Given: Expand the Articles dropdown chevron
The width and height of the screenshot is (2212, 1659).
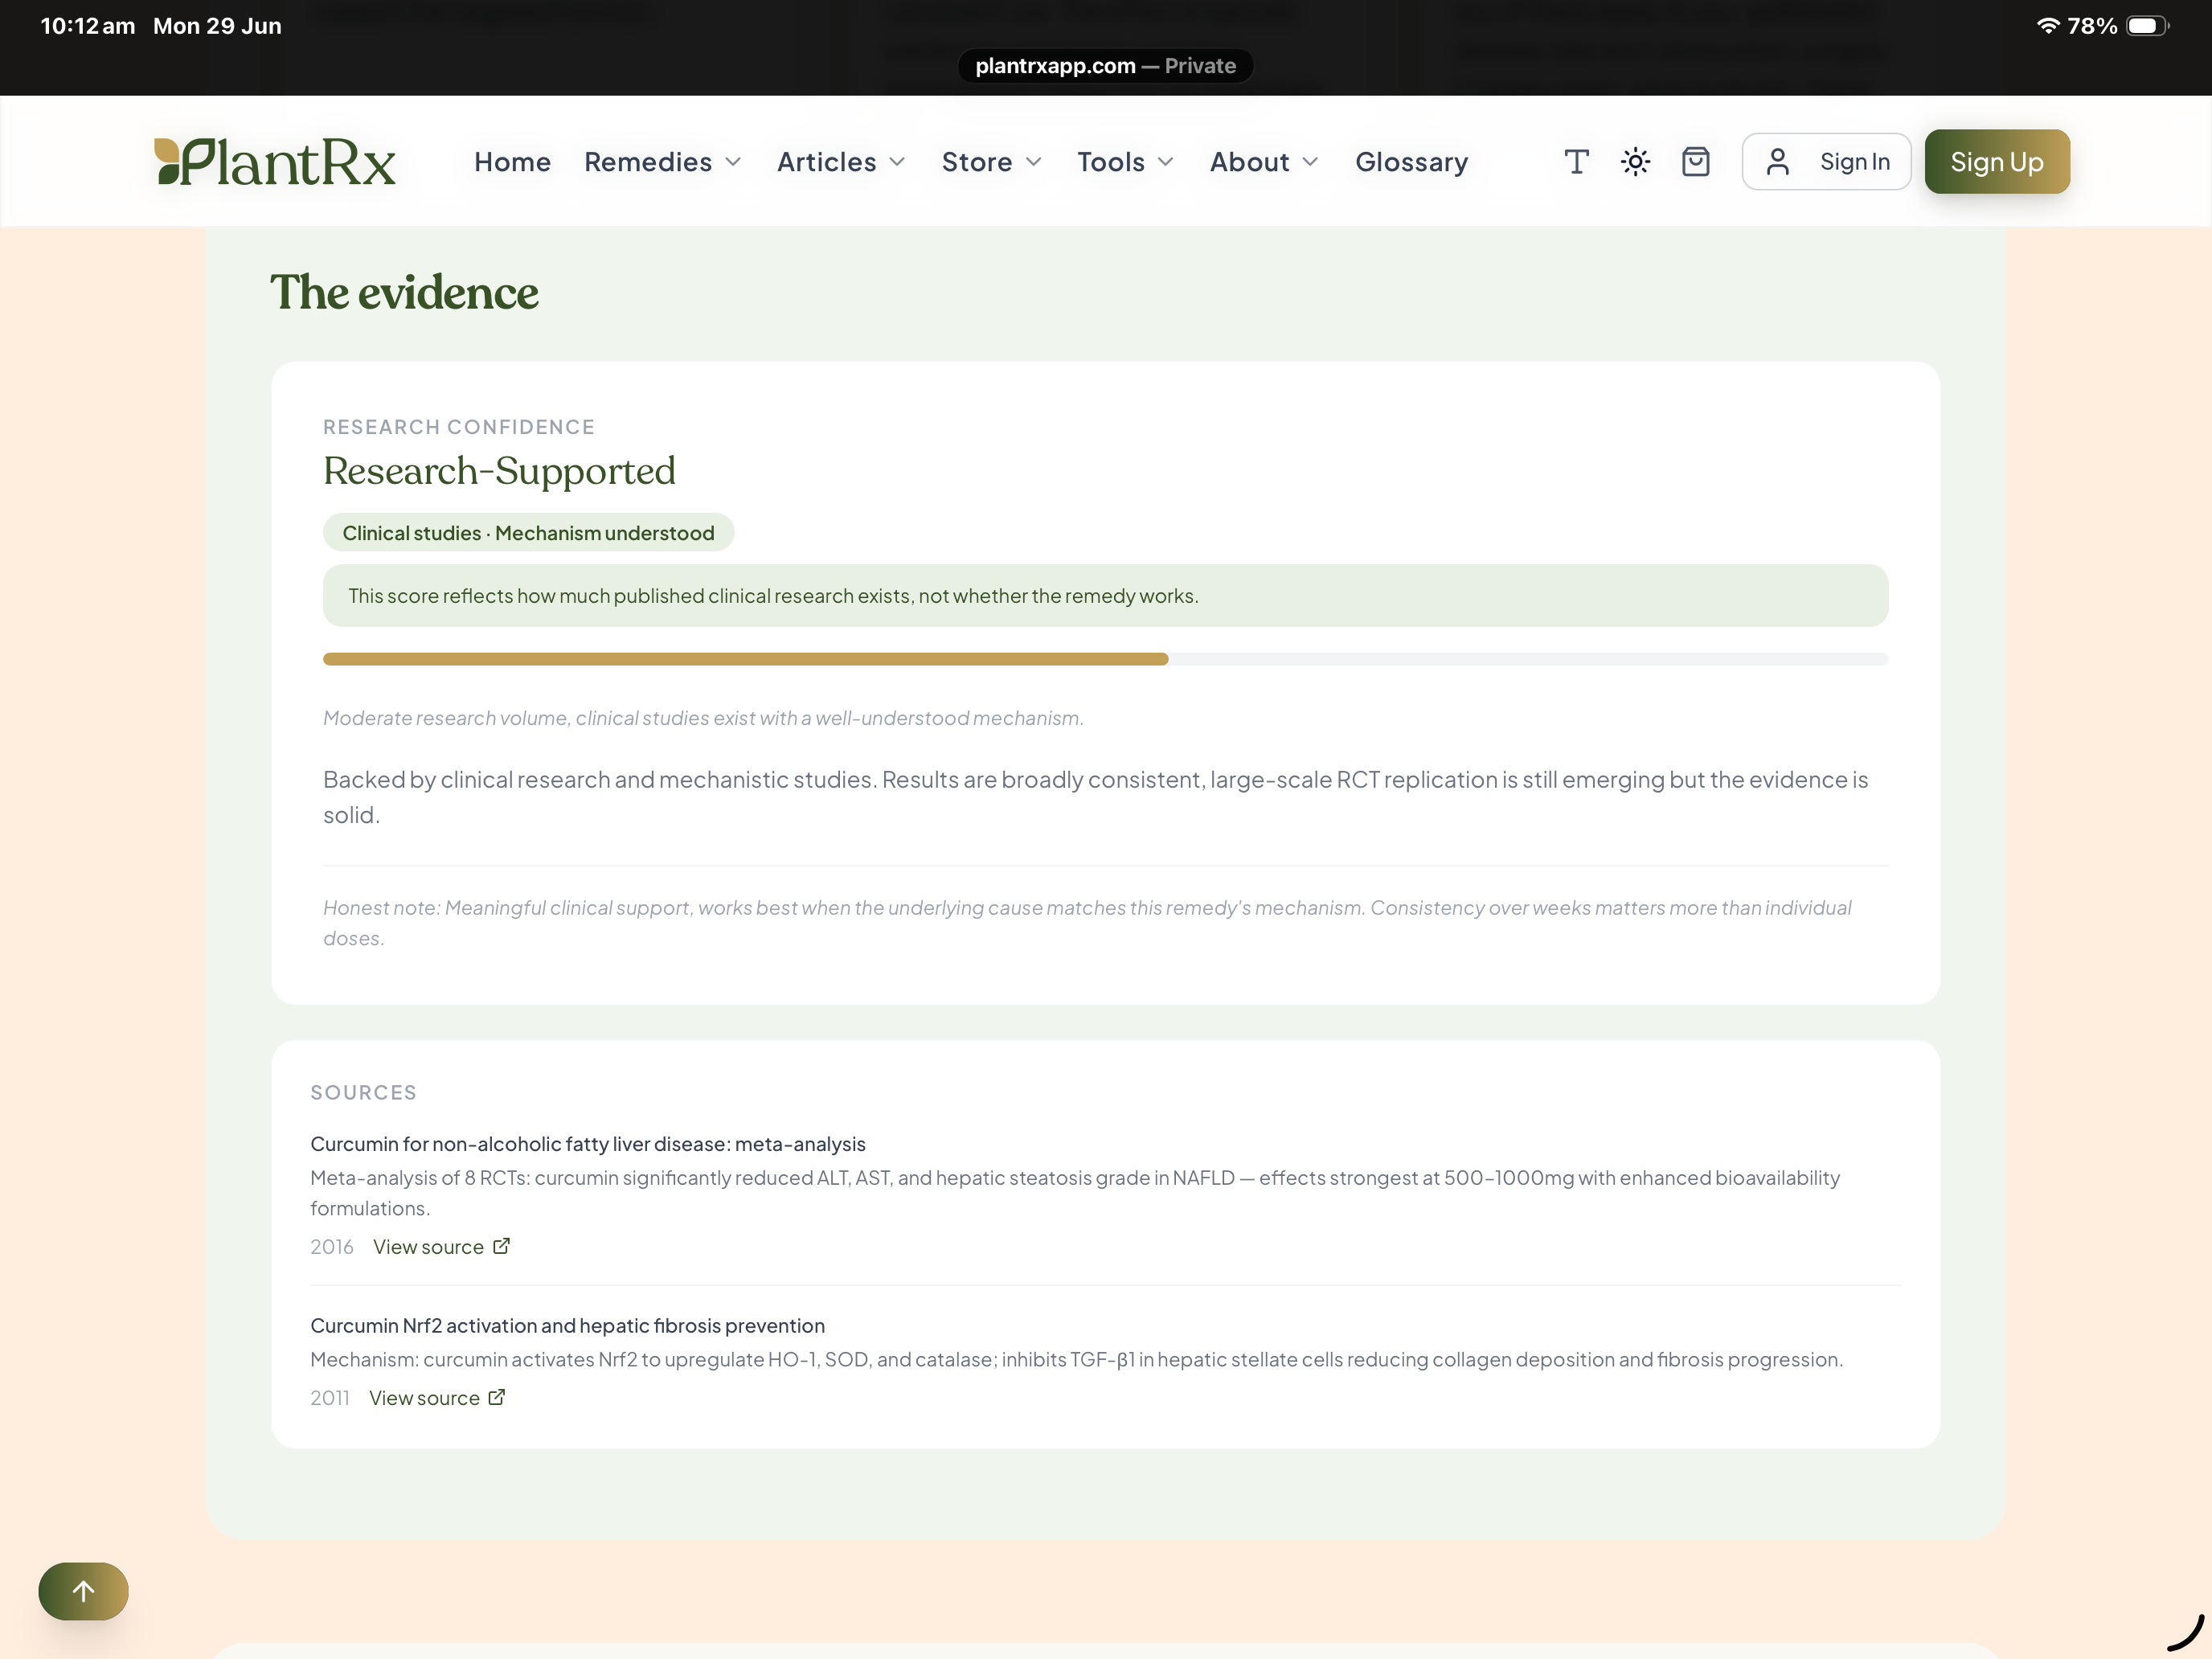Looking at the screenshot, I should [897, 162].
